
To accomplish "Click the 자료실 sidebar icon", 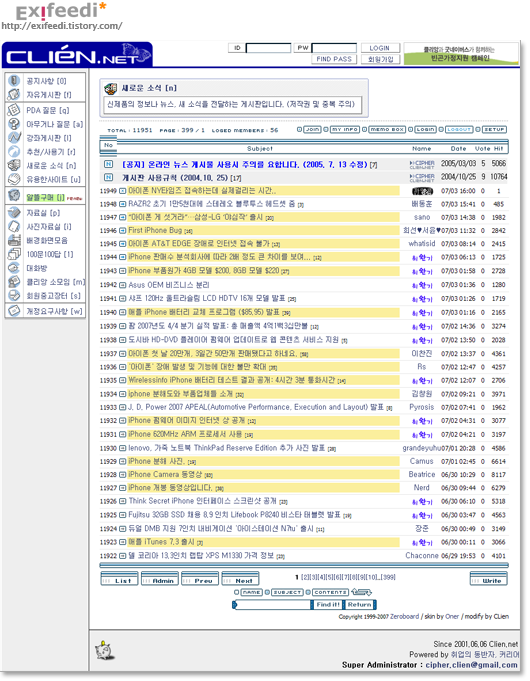I will click(x=14, y=212).
